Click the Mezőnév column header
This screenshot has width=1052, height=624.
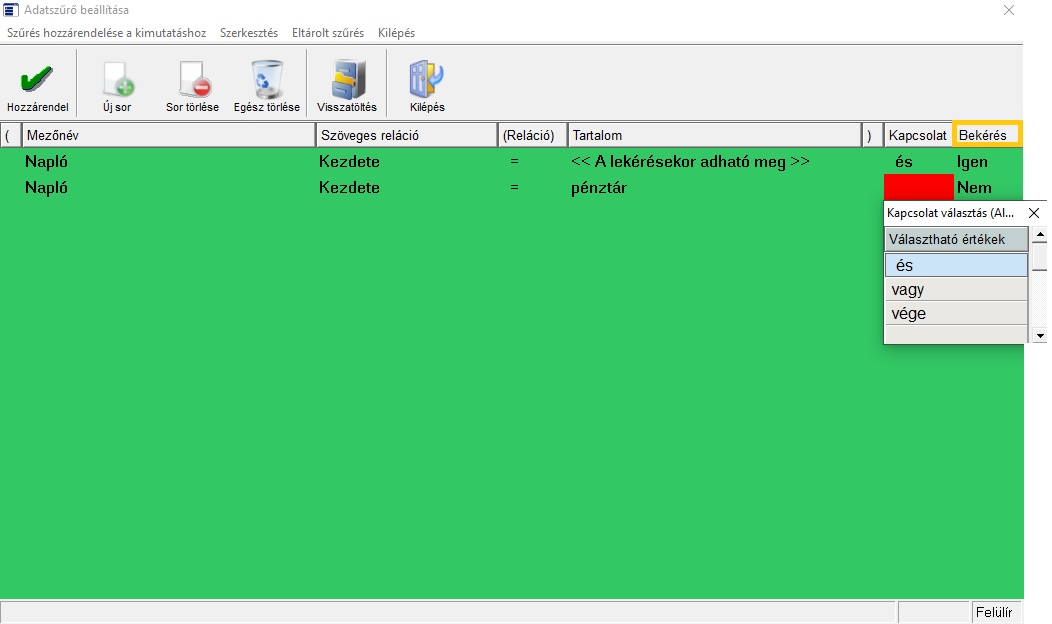click(x=167, y=135)
